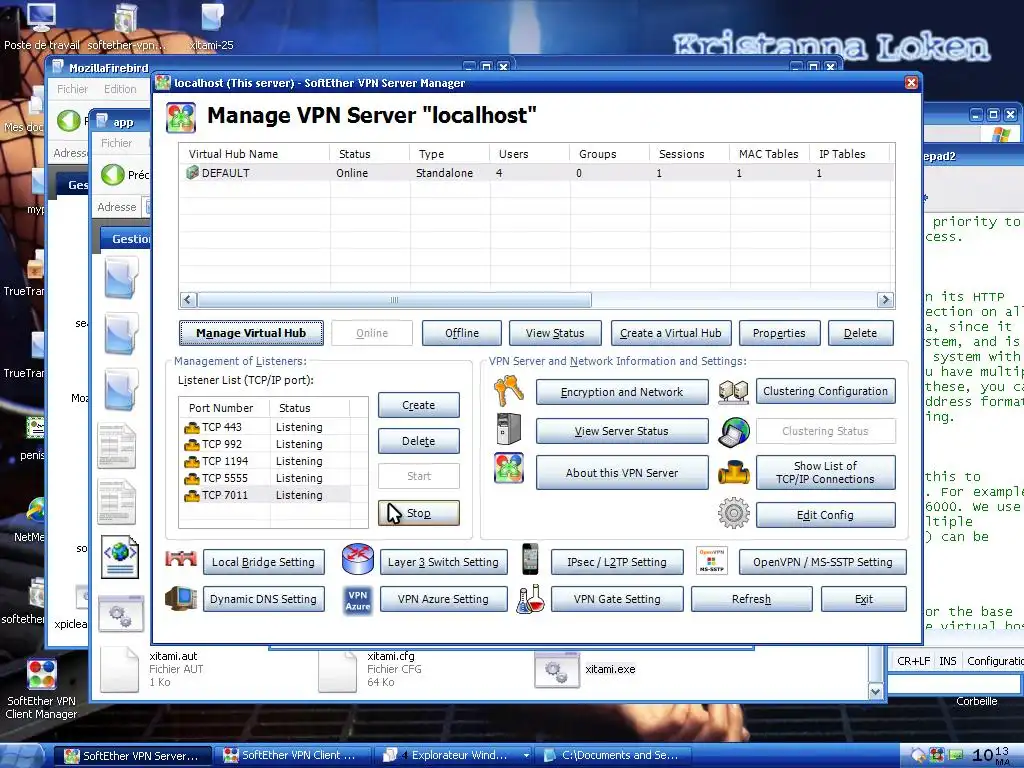
Task: Refresh the server manager view
Action: click(x=752, y=599)
